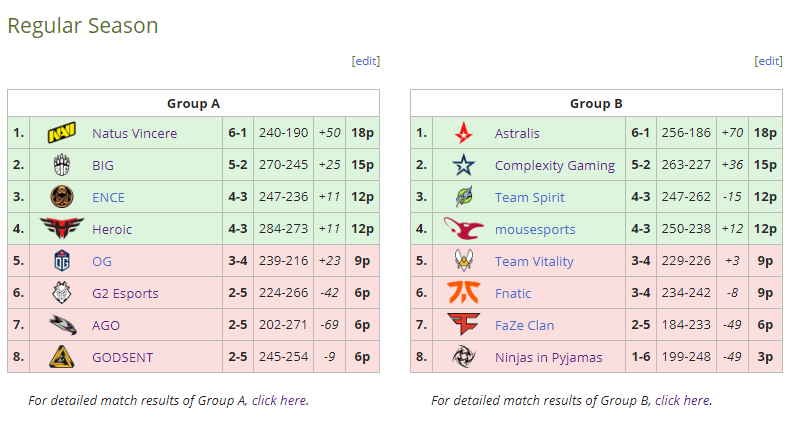Click the BIG team logo
The height and width of the screenshot is (439, 805).
pos(62,165)
